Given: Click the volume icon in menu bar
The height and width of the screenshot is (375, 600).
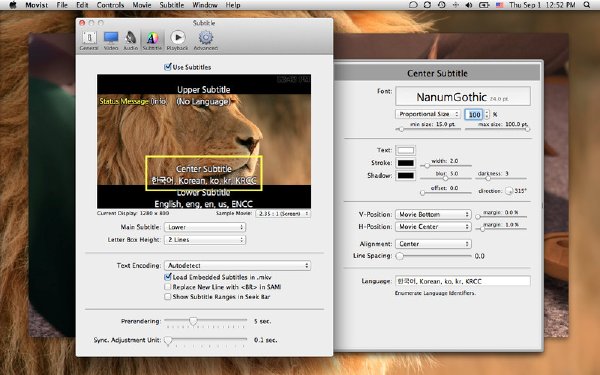Looking at the screenshot, I should 468,5.
